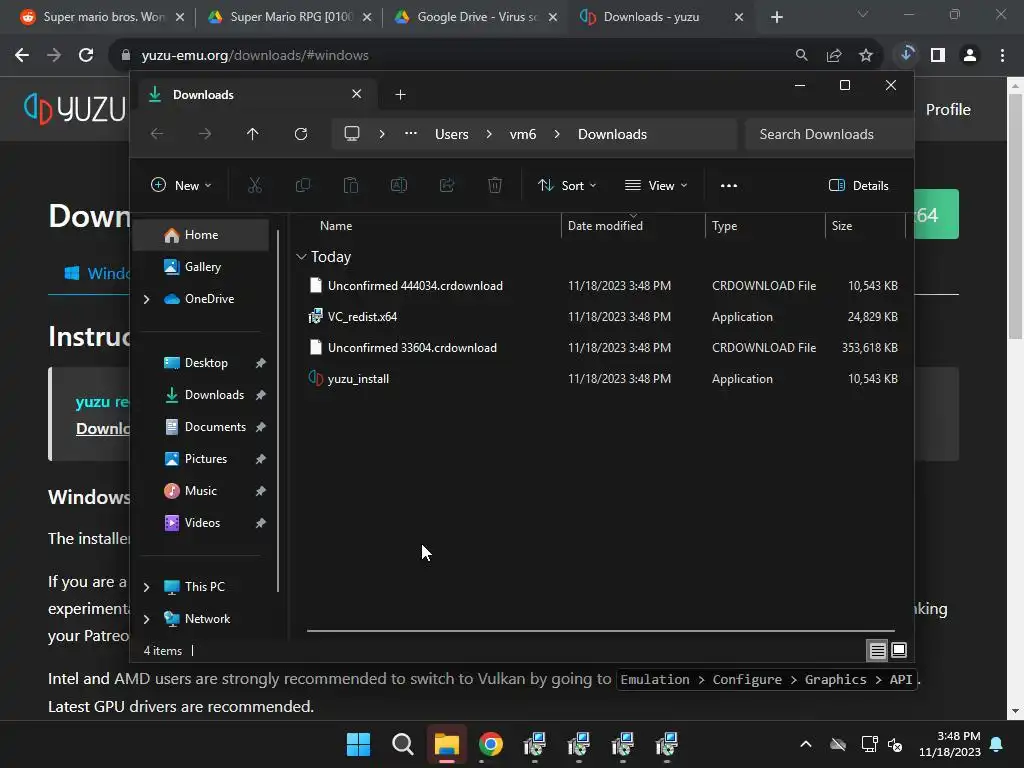Expand OneDrive in navigation pane
Viewport: 1024px width, 768px height.
(146, 299)
